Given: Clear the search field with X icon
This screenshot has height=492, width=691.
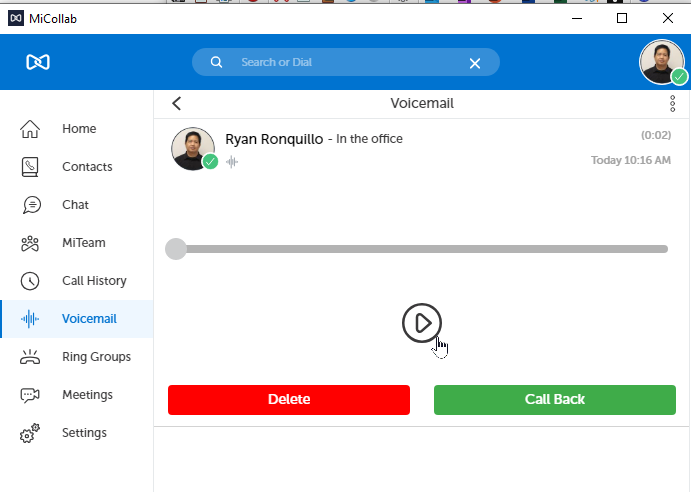Looking at the screenshot, I should [475, 63].
